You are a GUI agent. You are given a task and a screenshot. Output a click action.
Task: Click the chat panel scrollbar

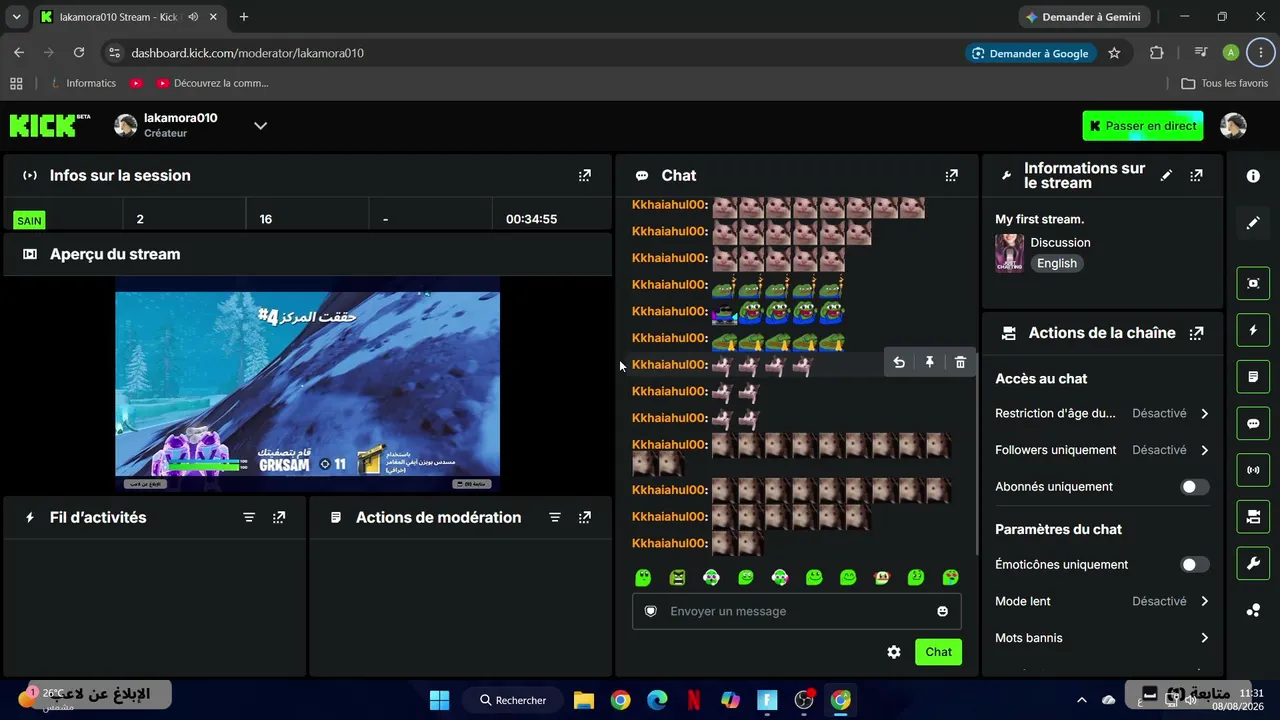(977, 455)
